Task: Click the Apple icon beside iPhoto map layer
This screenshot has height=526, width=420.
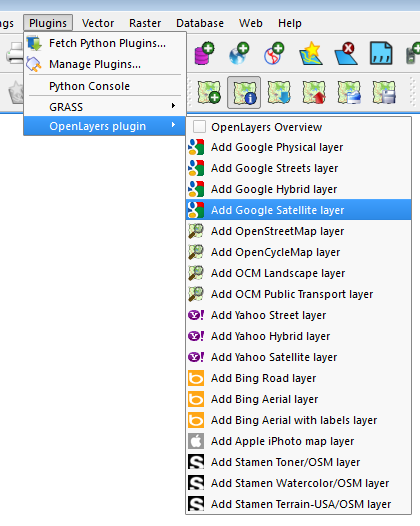Action: (196, 441)
